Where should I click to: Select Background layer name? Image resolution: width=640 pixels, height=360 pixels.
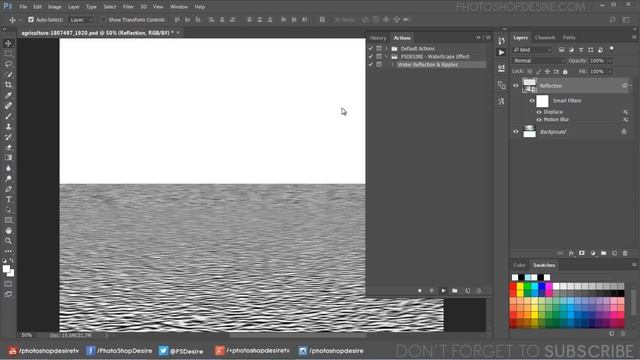click(553, 132)
